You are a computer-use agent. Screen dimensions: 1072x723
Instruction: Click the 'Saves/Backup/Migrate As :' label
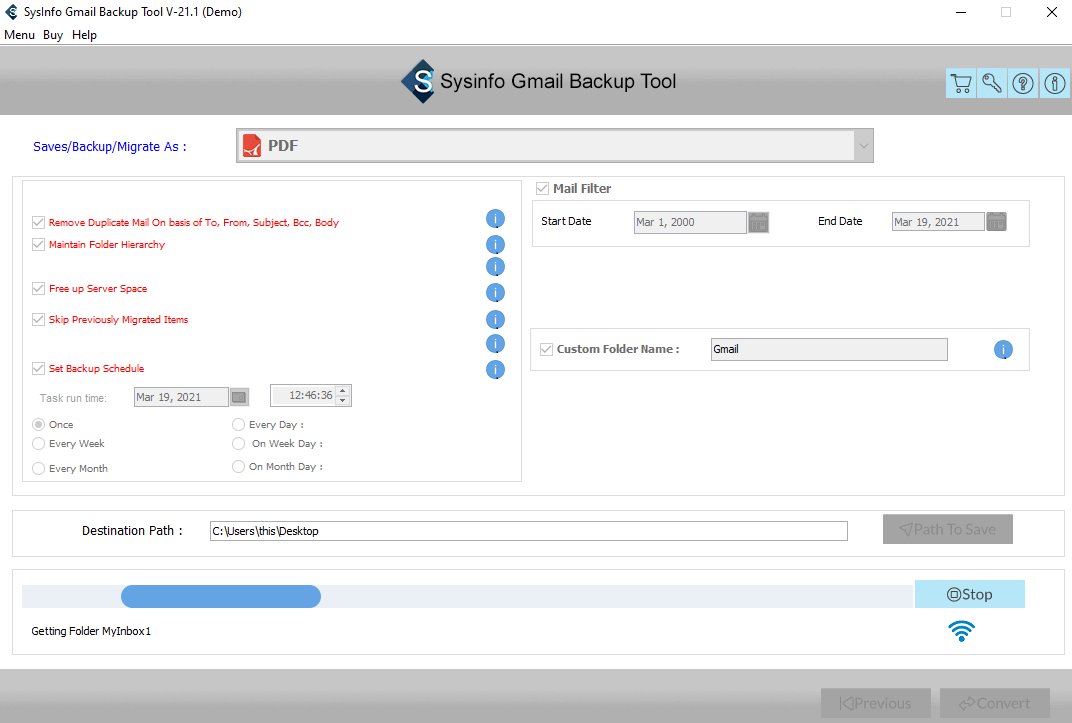click(x=109, y=147)
